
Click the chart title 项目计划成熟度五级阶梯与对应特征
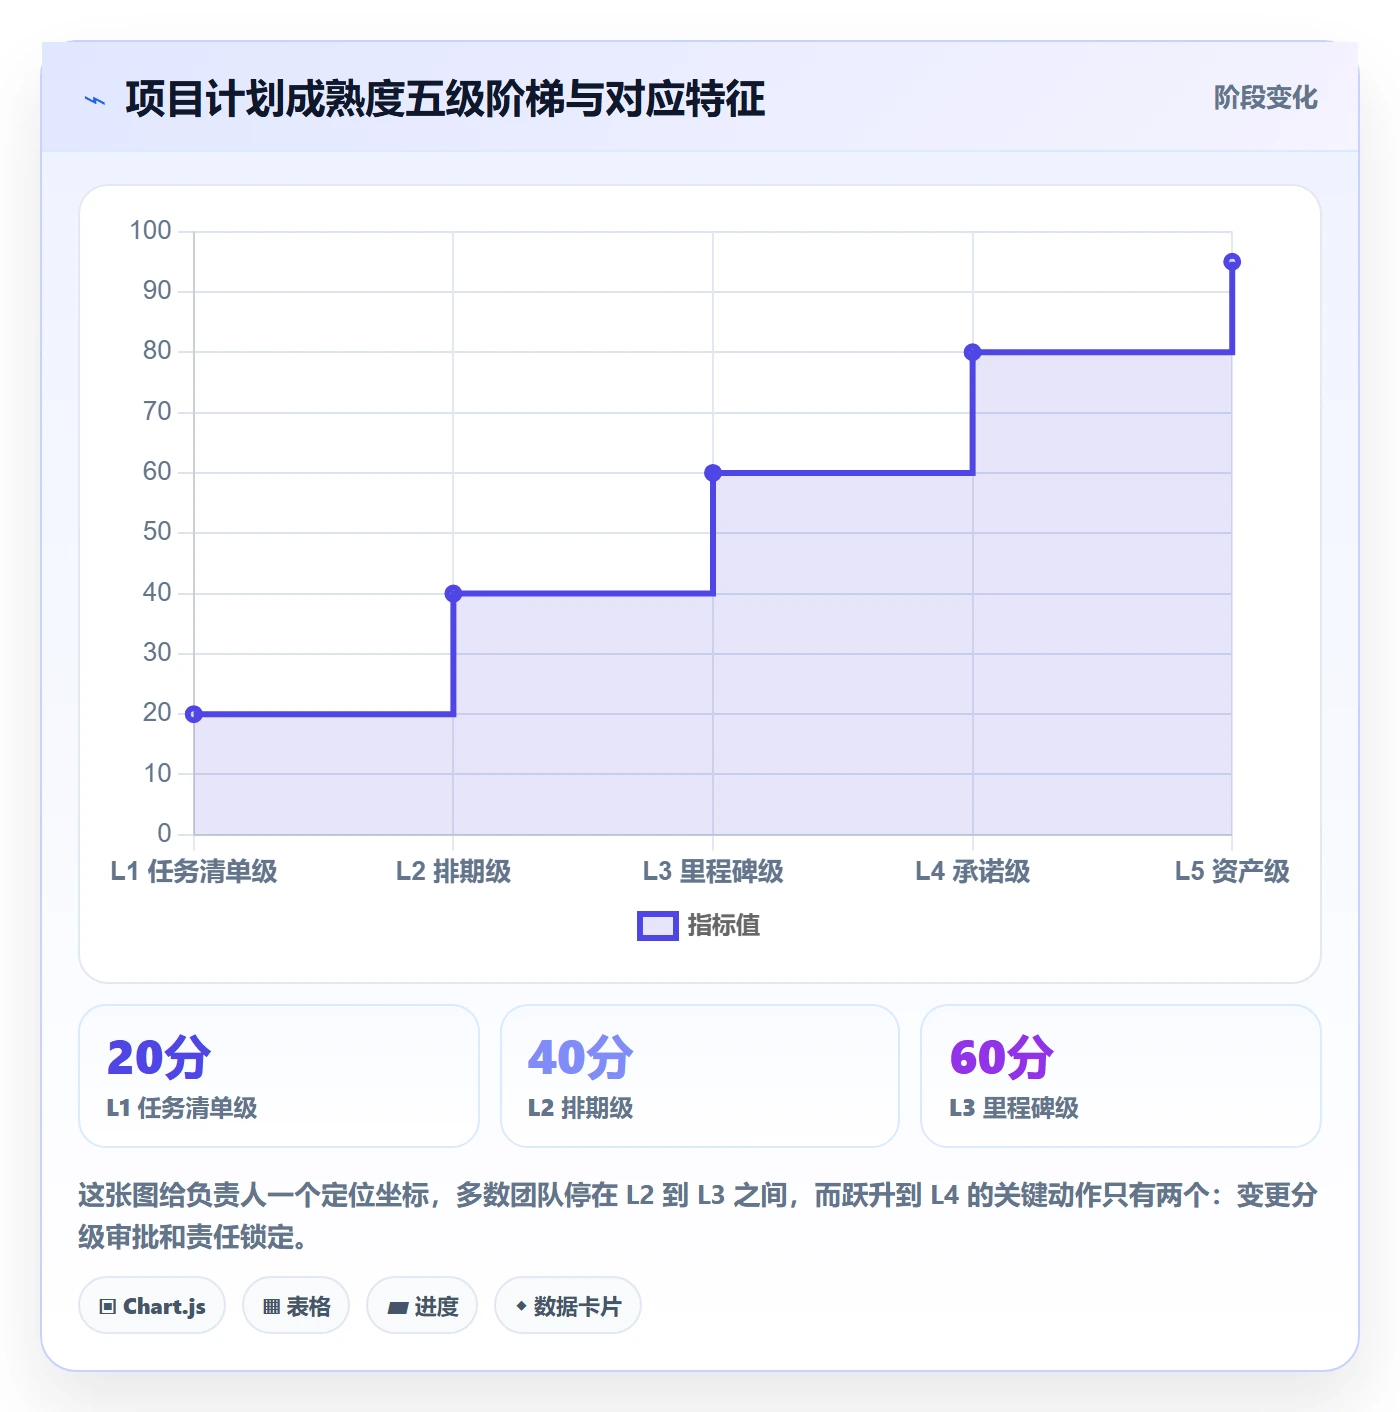pos(446,99)
